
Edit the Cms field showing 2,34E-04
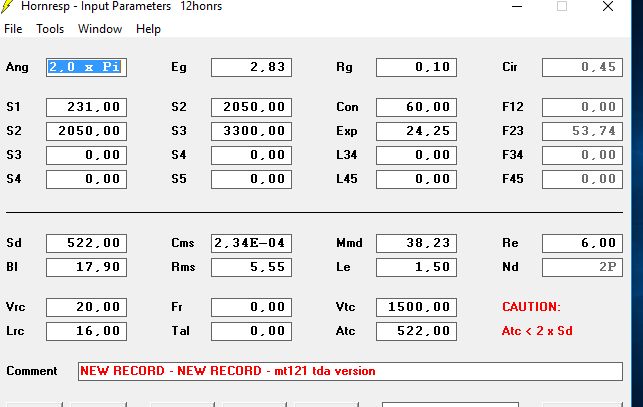tap(251, 243)
